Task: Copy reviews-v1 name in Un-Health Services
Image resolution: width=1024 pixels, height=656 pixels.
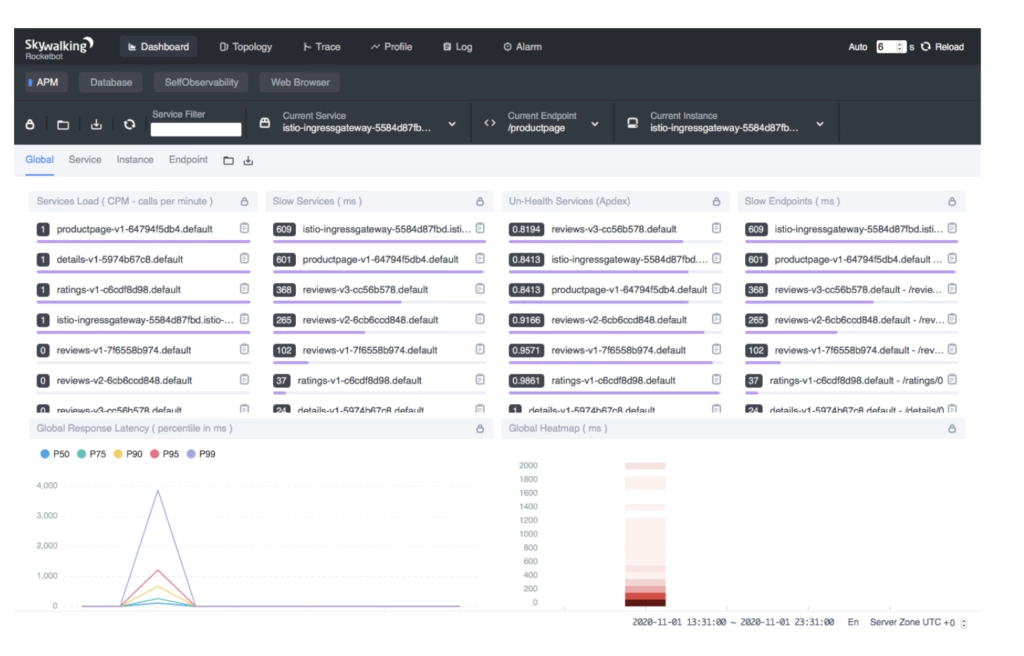Action: tap(716, 350)
